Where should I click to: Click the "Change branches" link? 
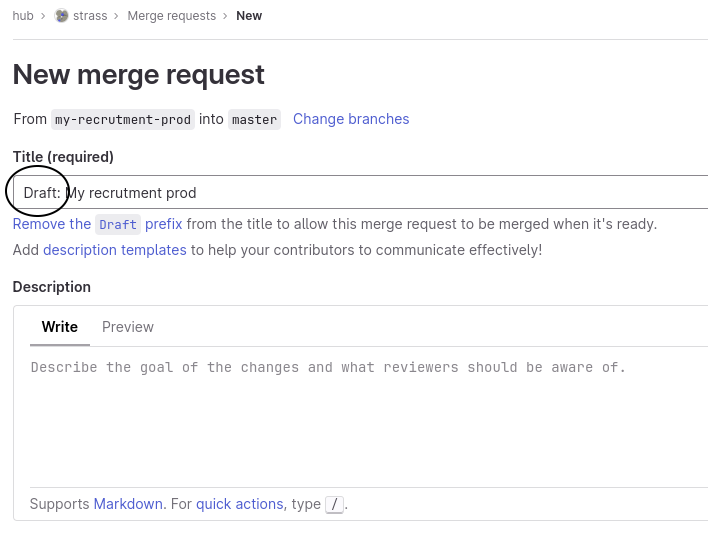tap(351, 119)
